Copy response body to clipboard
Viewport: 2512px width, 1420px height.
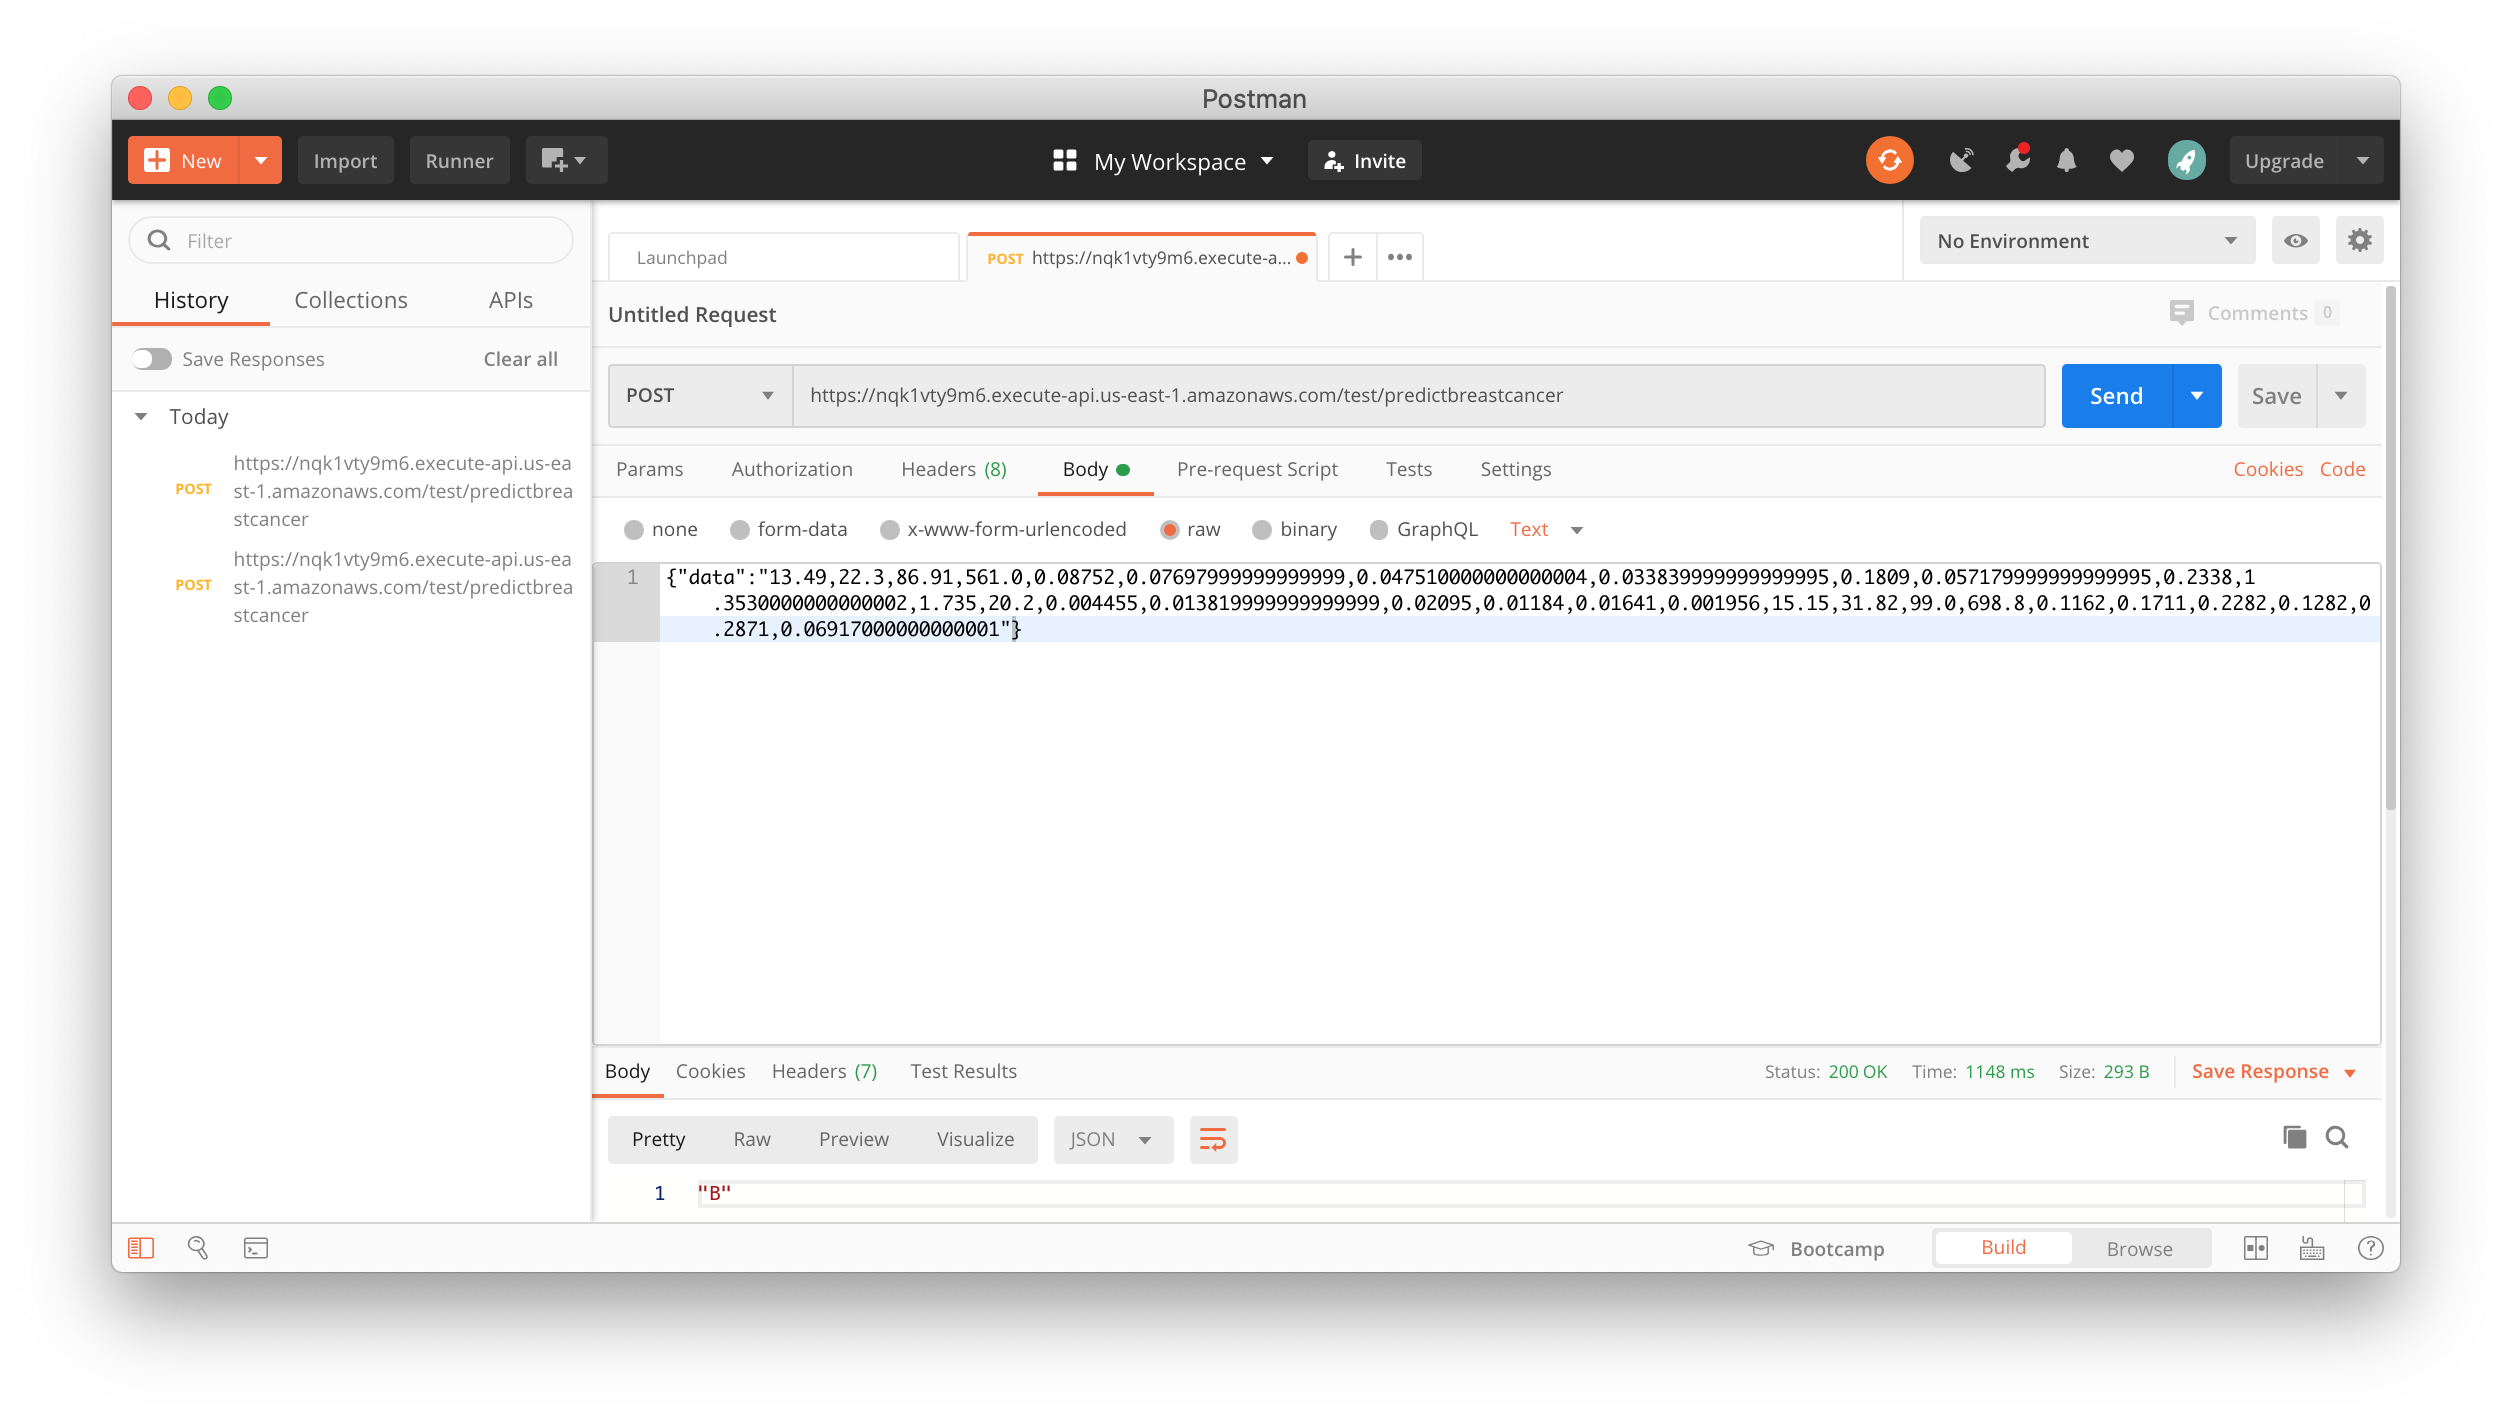pos(2294,1137)
